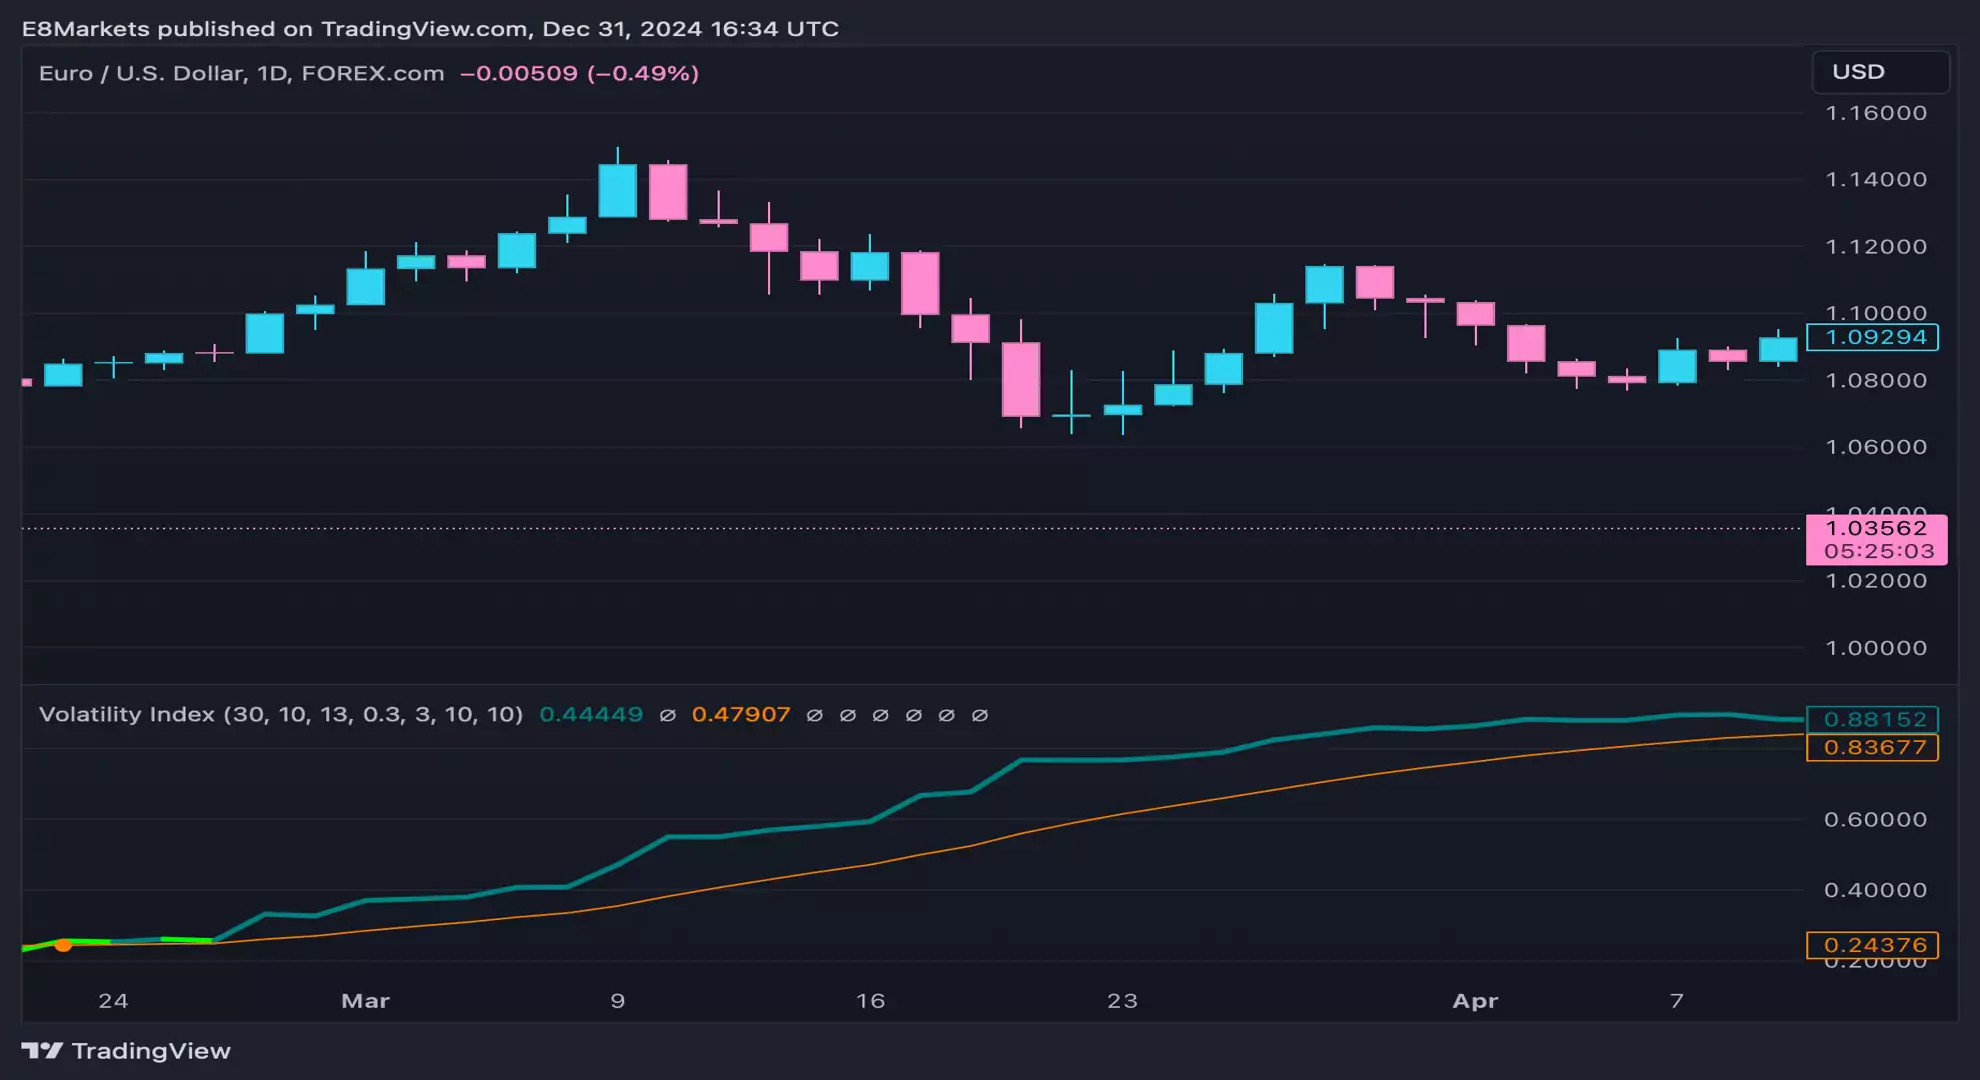1980x1080 pixels.
Task: Click the 0.24376 orange value label
Action: point(1872,945)
